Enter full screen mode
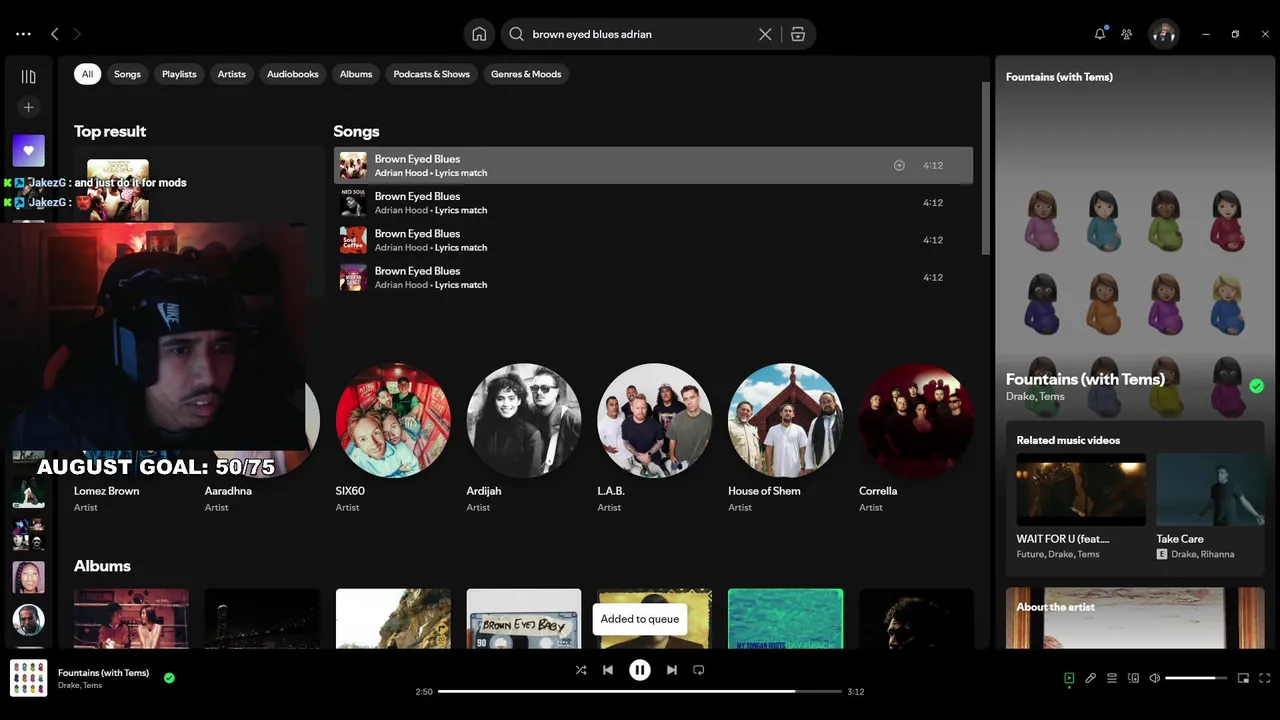Image resolution: width=1280 pixels, height=720 pixels. pos(1265,678)
